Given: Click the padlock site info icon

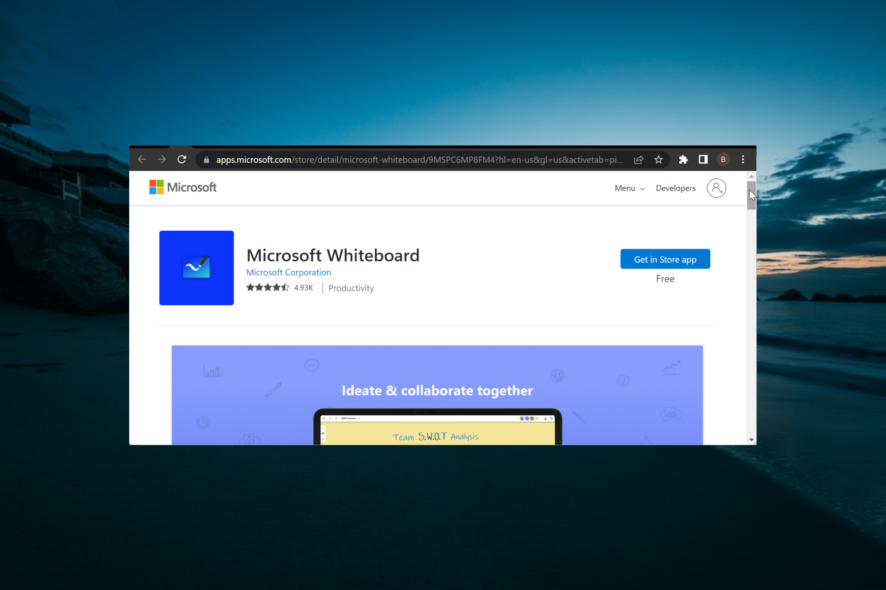Looking at the screenshot, I should [206, 160].
